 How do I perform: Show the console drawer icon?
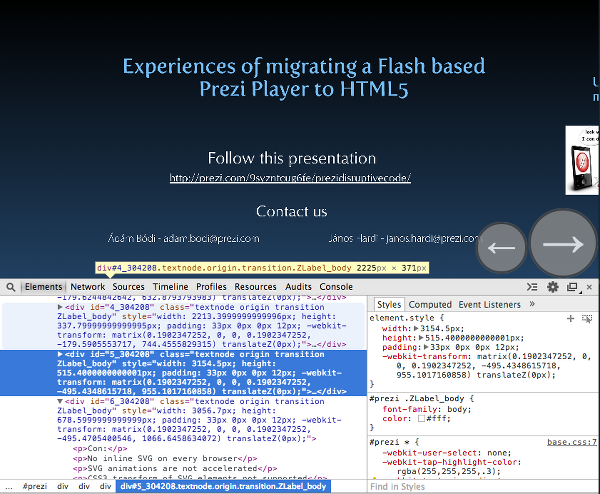pyautogui.click(x=532, y=287)
